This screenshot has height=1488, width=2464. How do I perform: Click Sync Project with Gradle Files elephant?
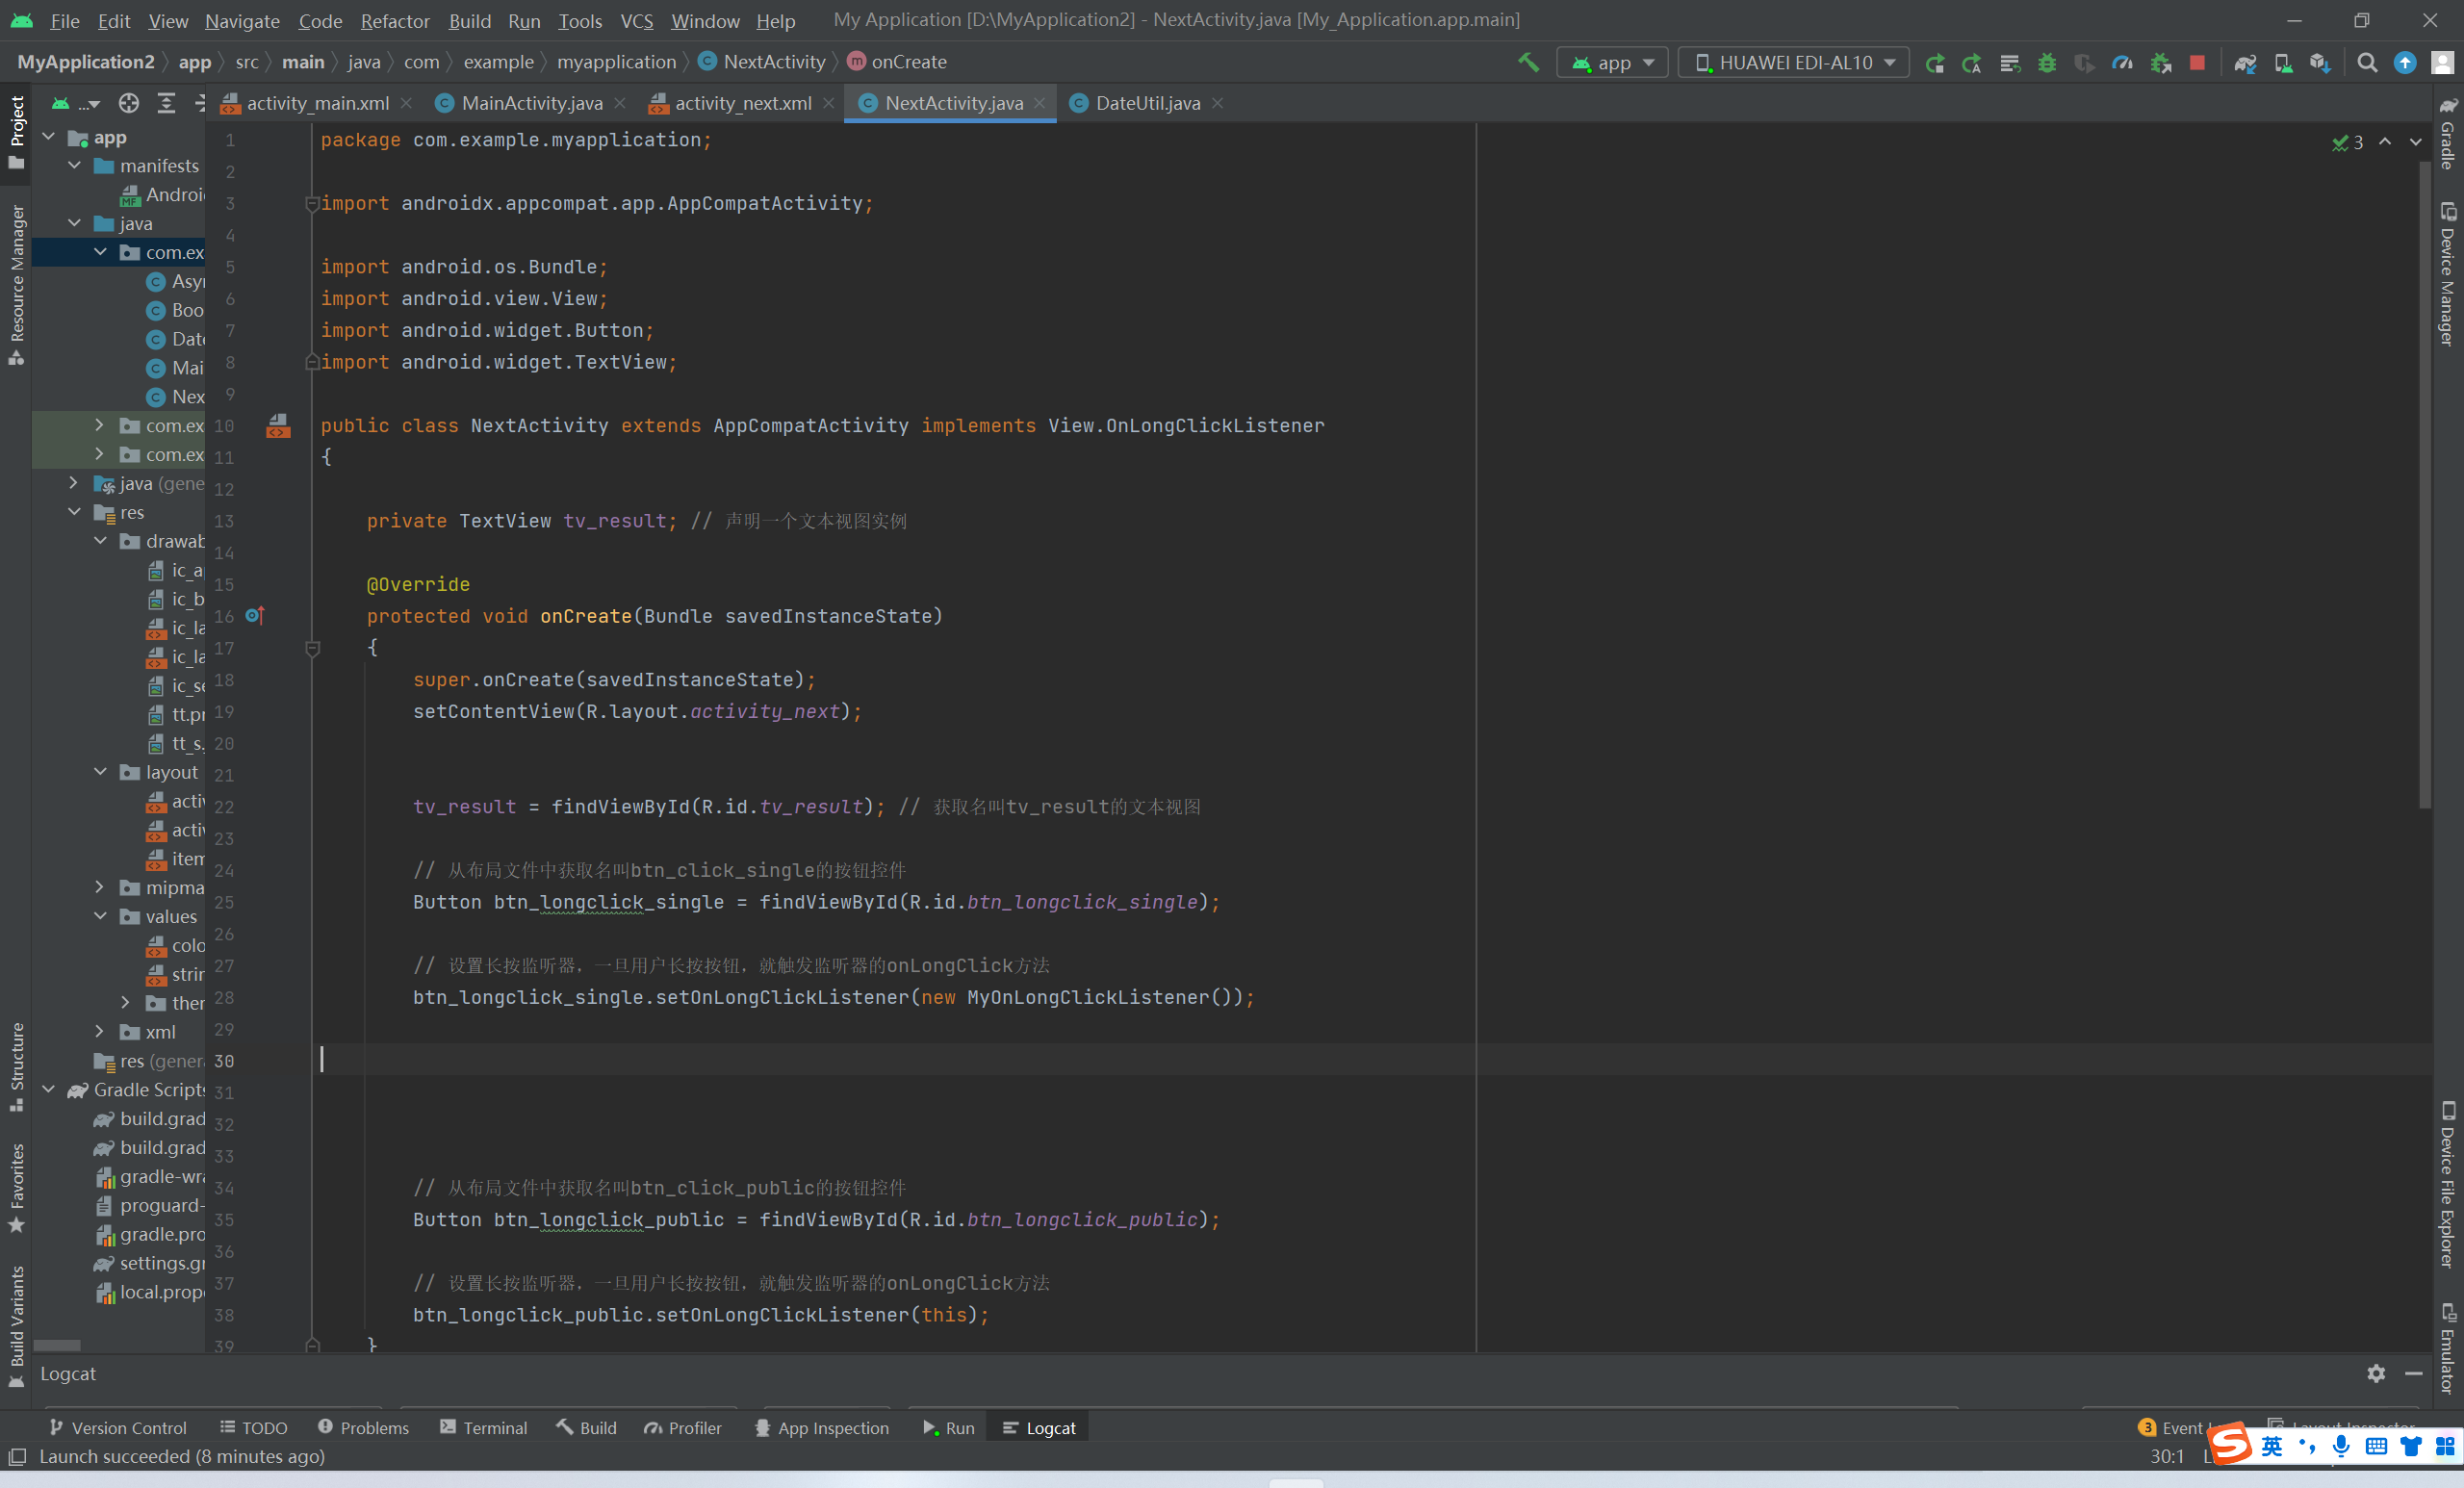pos(2245,63)
